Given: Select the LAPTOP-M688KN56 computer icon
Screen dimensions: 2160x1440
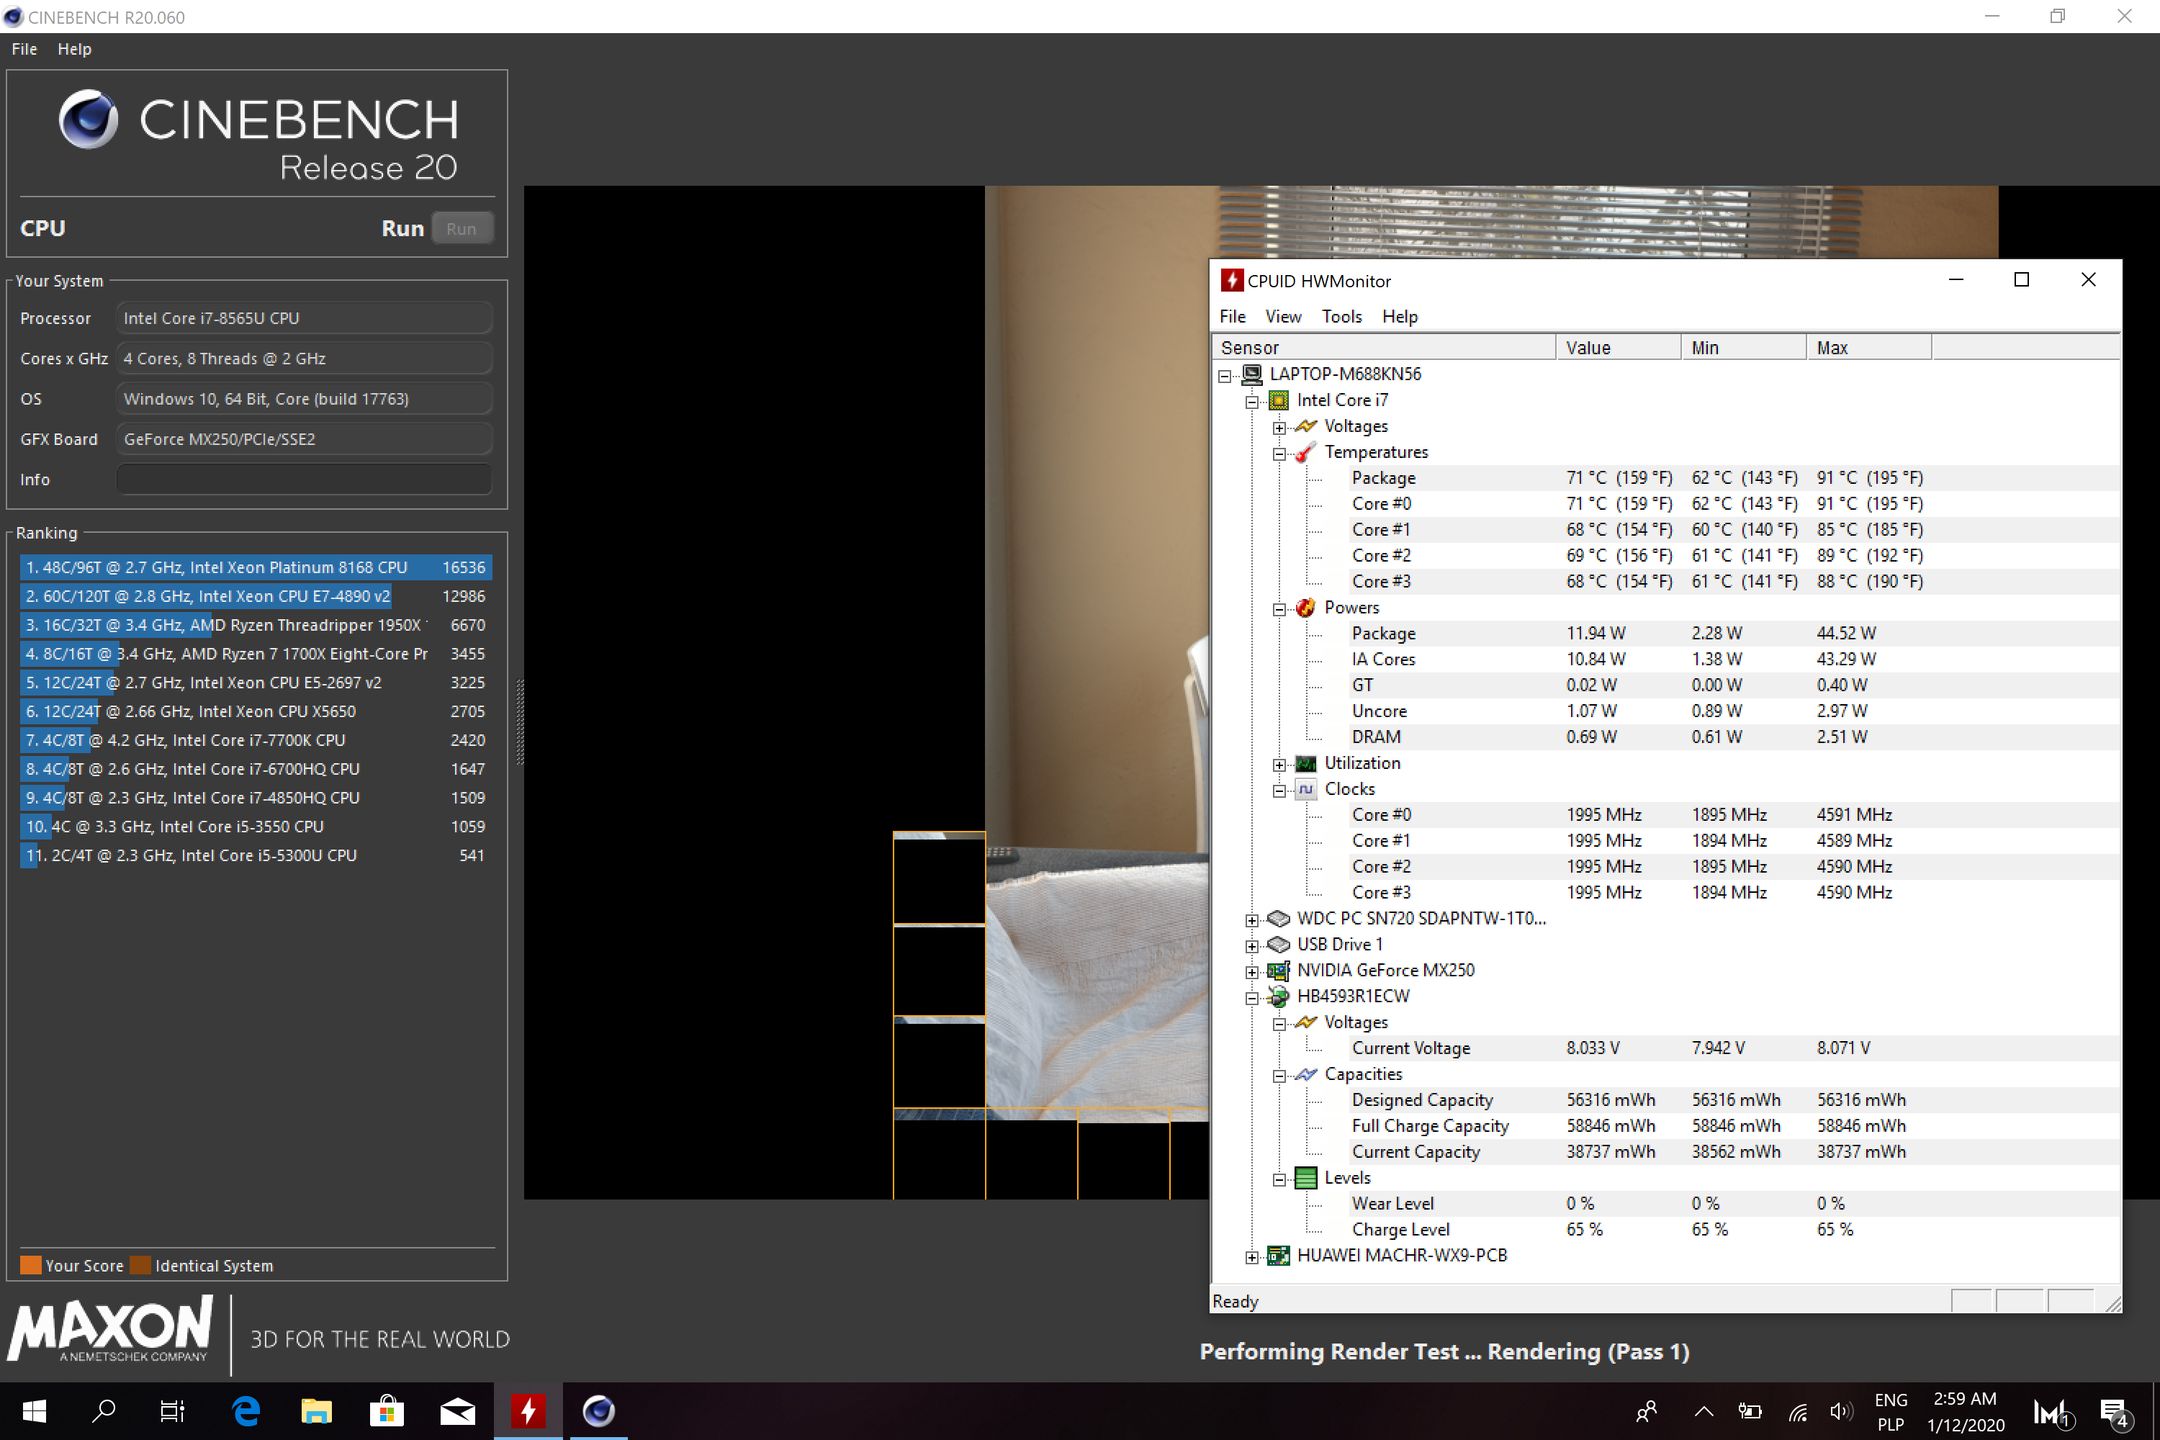Looking at the screenshot, I should coord(1251,374).
